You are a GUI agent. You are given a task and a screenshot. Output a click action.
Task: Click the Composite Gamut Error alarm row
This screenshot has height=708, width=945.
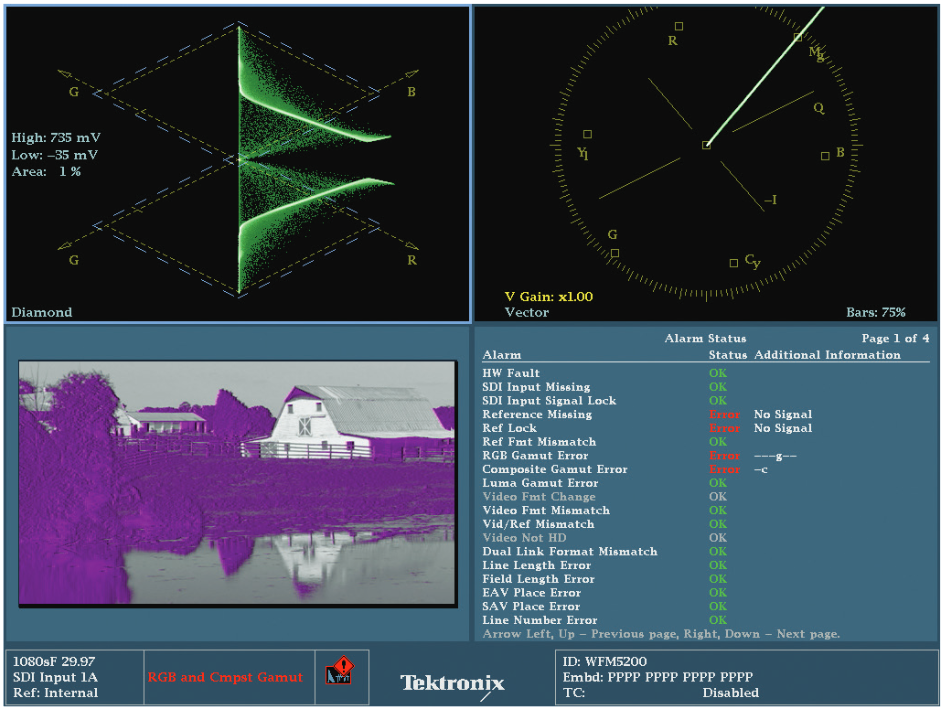tap(705, 469)
